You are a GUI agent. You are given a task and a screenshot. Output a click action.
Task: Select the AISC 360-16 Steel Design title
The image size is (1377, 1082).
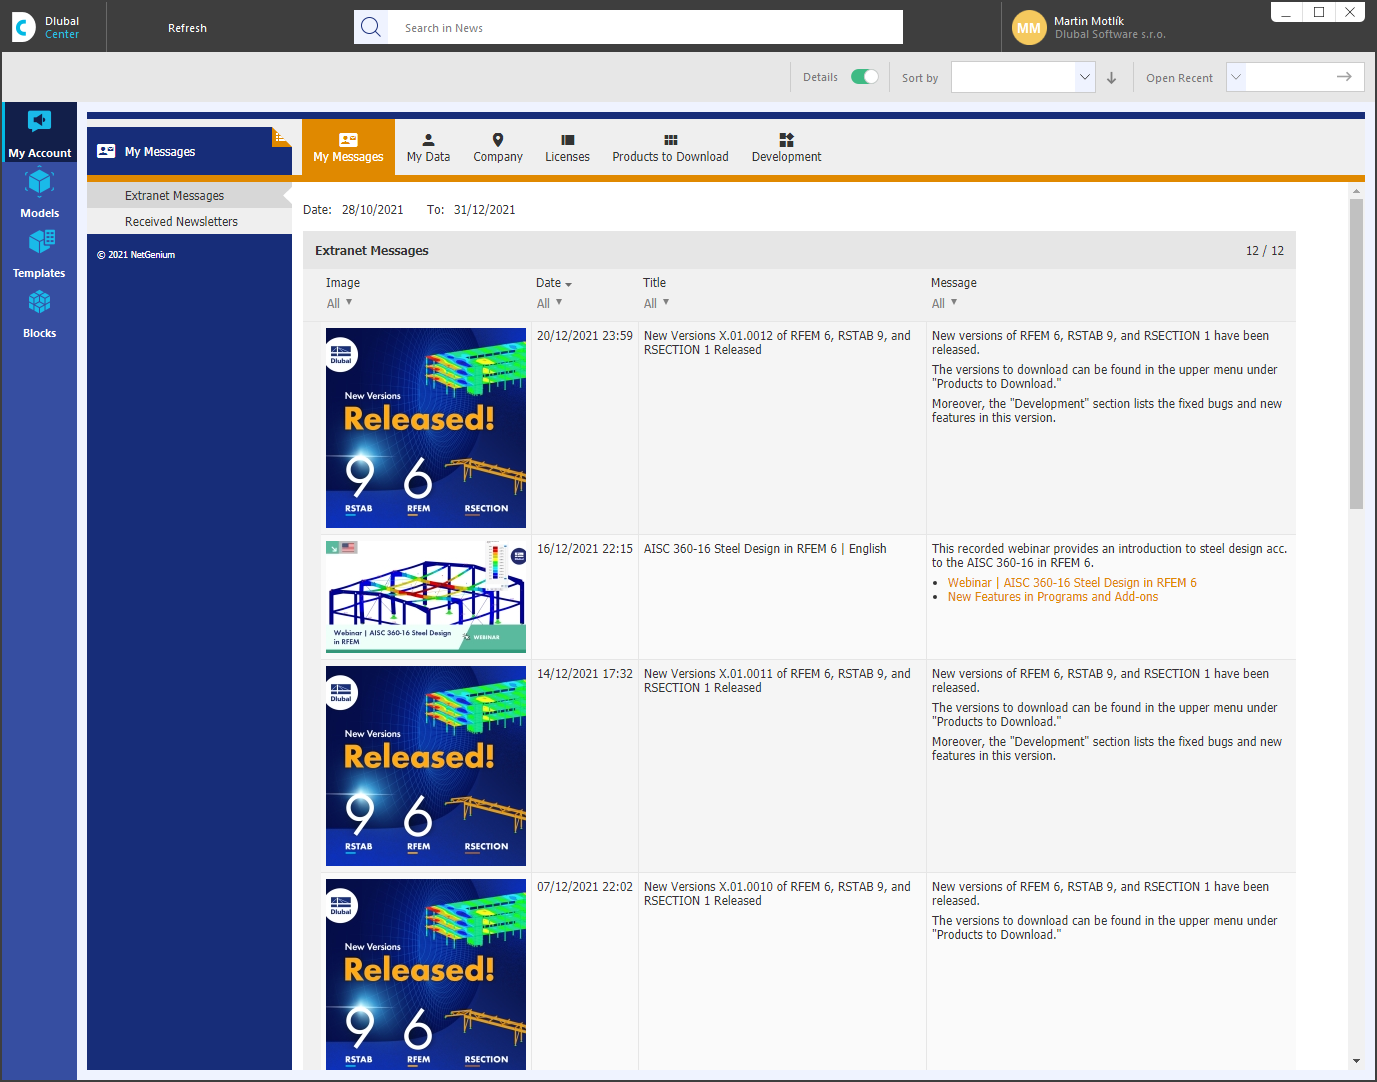click(x=765, y=549)
